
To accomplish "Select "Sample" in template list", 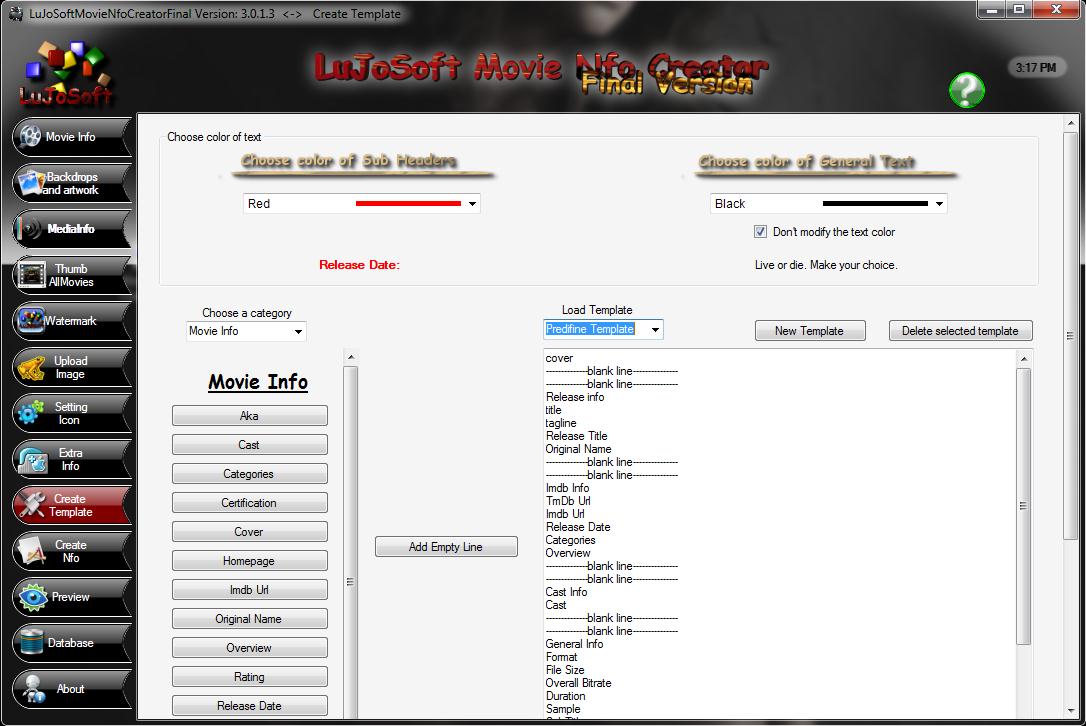I will pos(563,709).
